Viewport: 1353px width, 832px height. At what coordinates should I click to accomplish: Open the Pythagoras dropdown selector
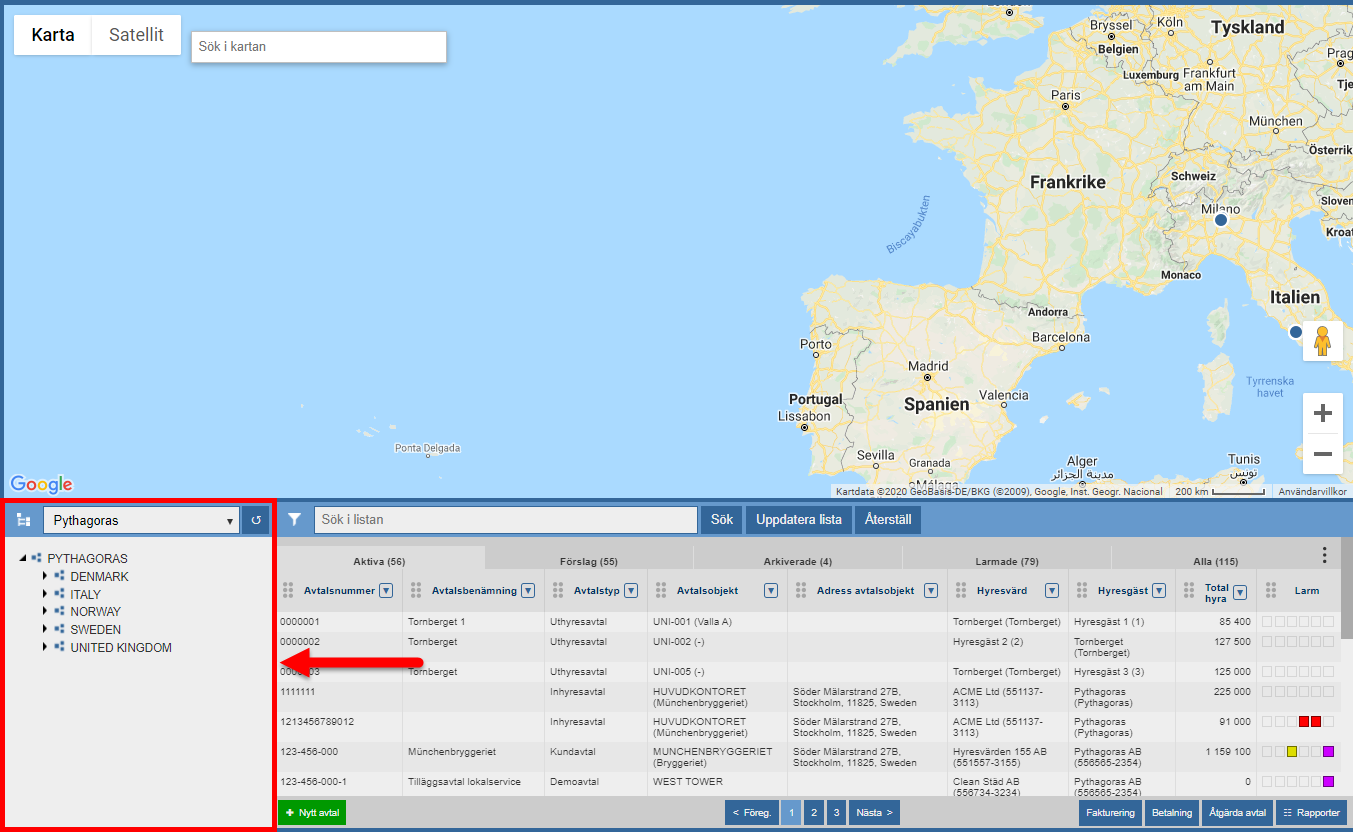[141, 520]
